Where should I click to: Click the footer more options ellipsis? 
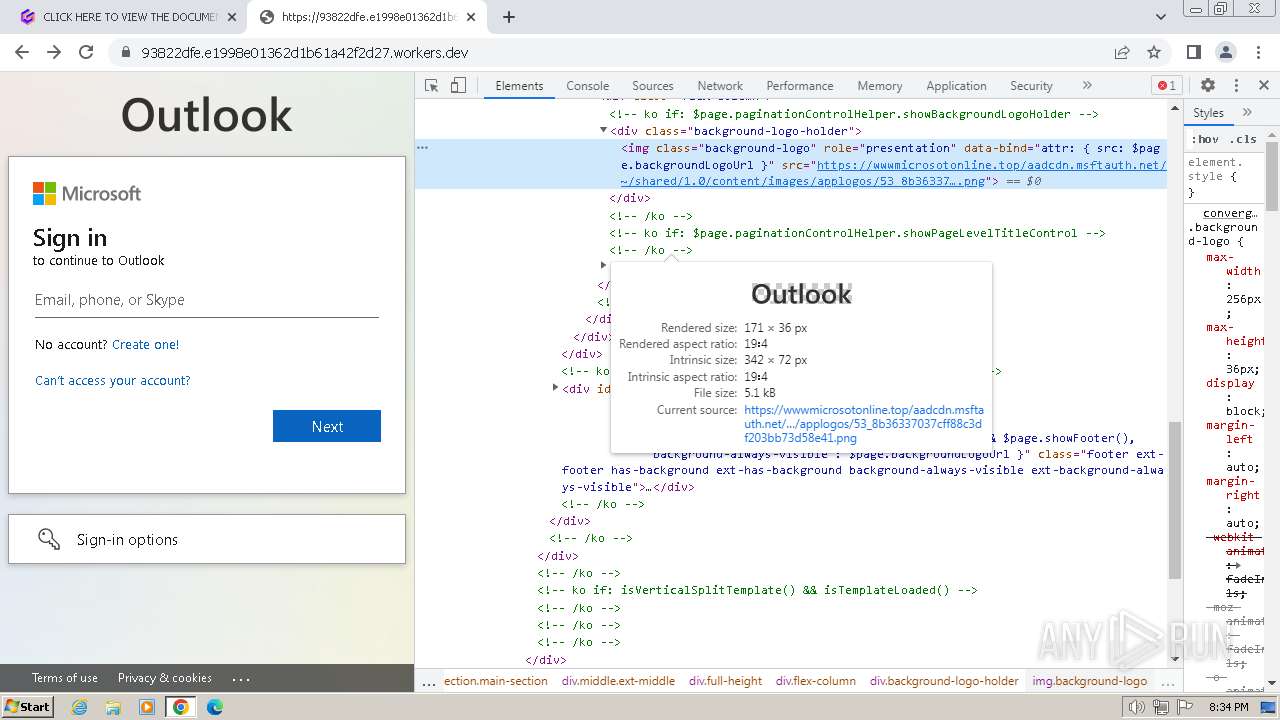pos(241,678)
